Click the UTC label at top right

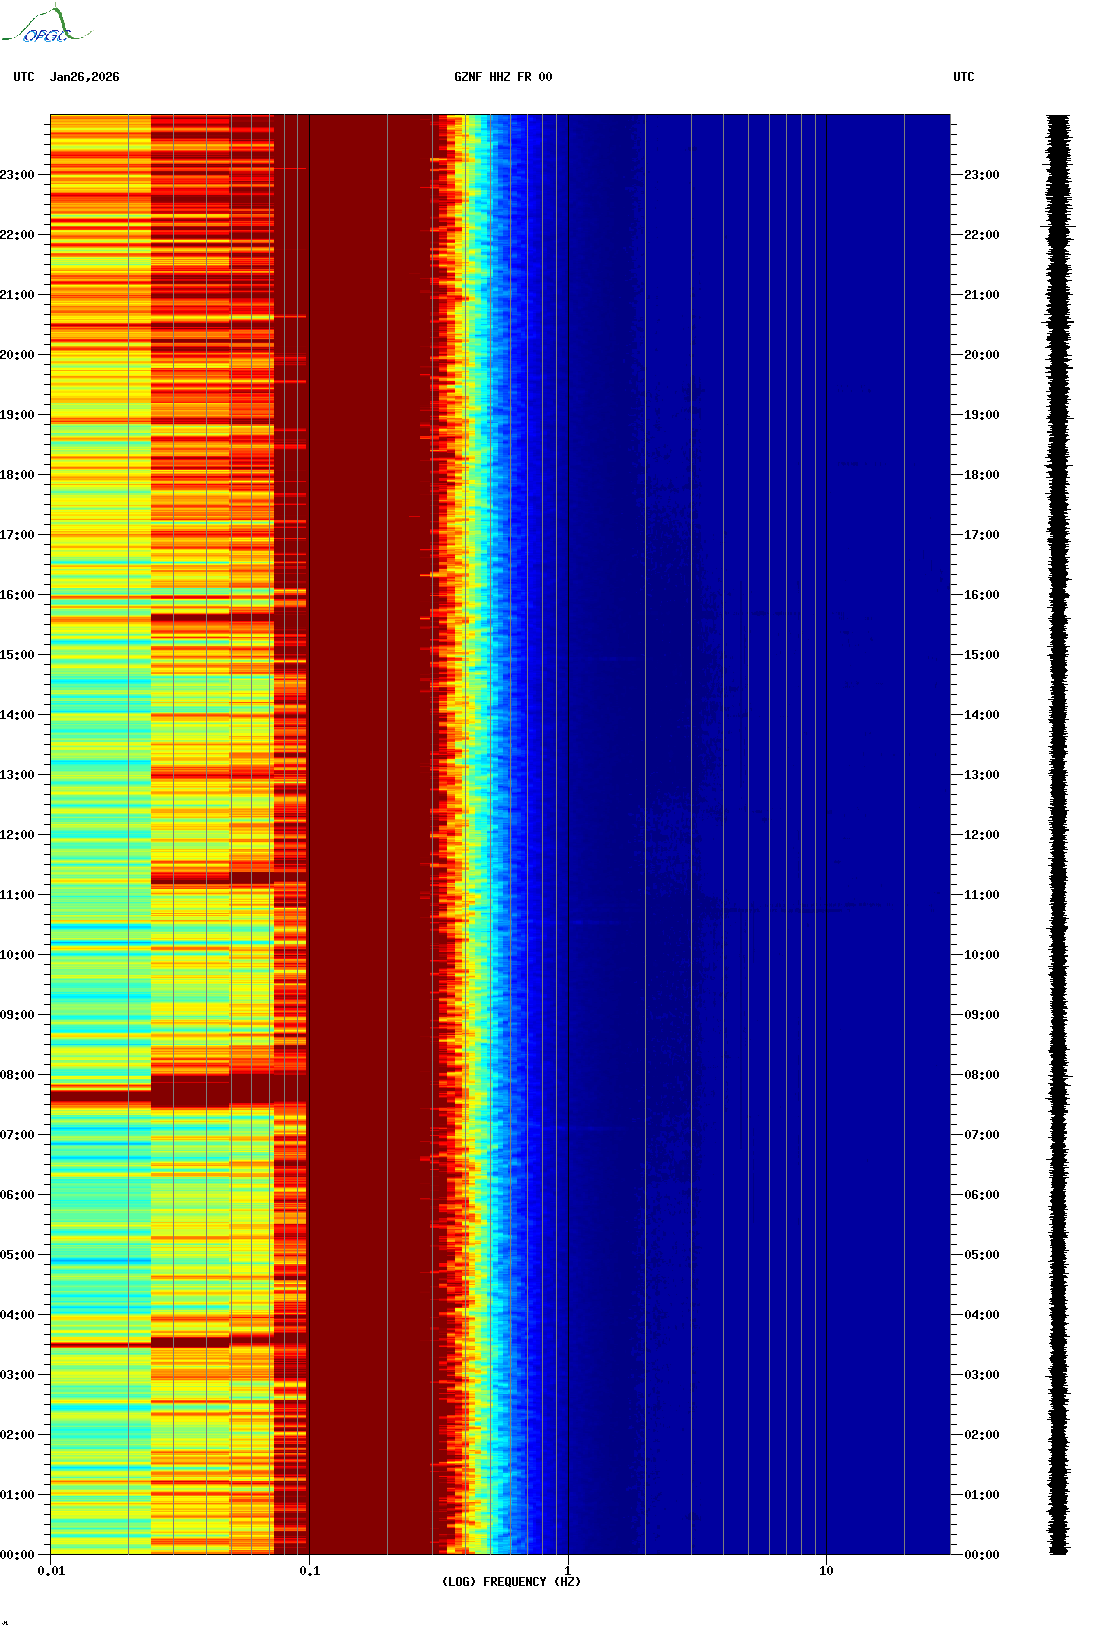(963, 77)
